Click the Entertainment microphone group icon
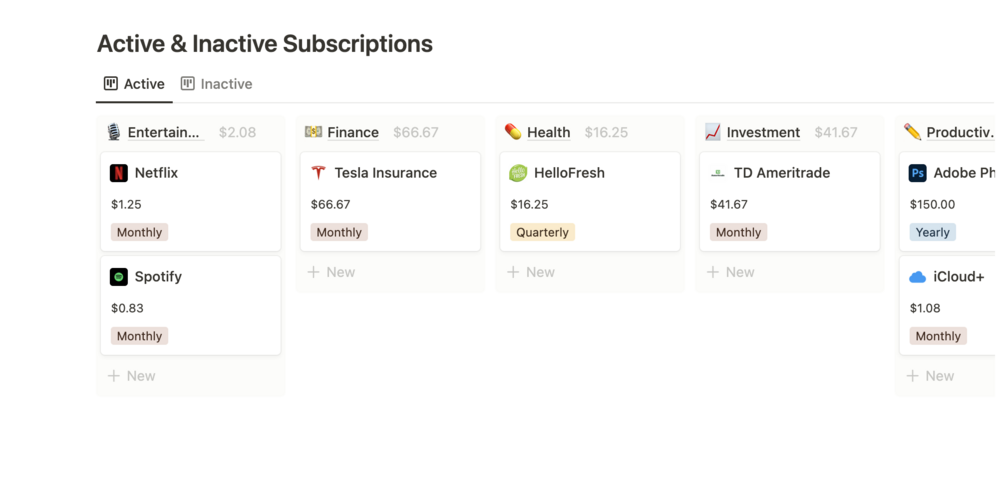Screen dimensions: 1005x500 coord(114,132)
